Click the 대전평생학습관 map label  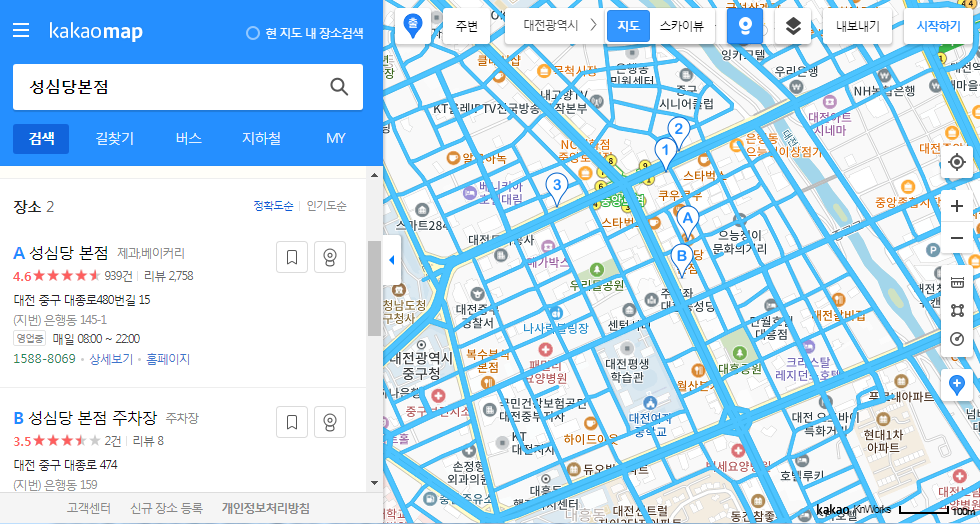(628, 369)
